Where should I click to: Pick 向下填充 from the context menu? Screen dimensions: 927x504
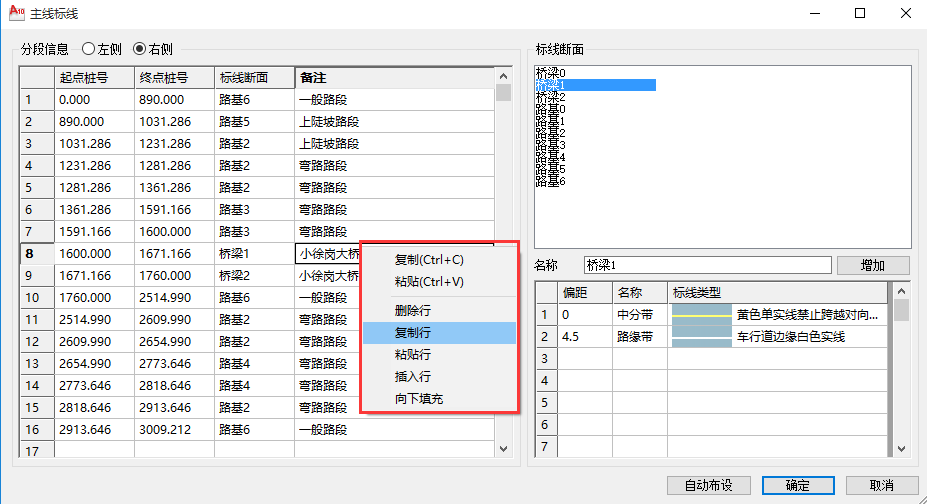click(x=419, y=399)
